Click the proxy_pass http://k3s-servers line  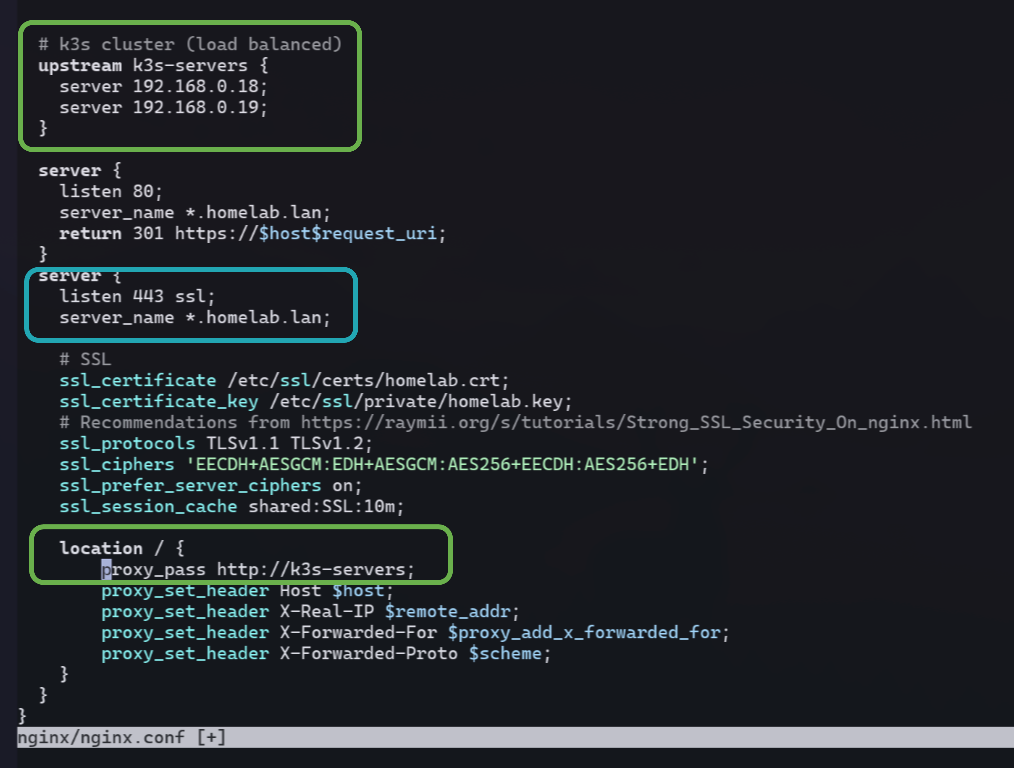tap(258, 569)
